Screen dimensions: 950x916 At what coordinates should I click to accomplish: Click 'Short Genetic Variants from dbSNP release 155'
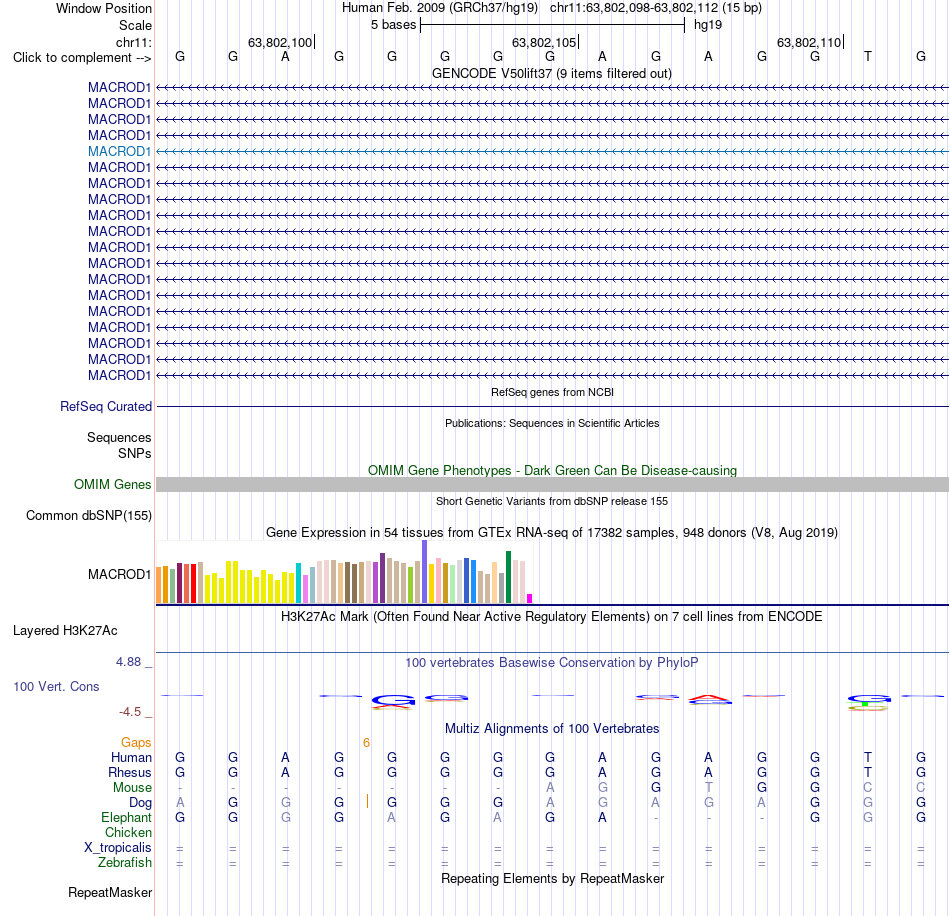(552, 502)
